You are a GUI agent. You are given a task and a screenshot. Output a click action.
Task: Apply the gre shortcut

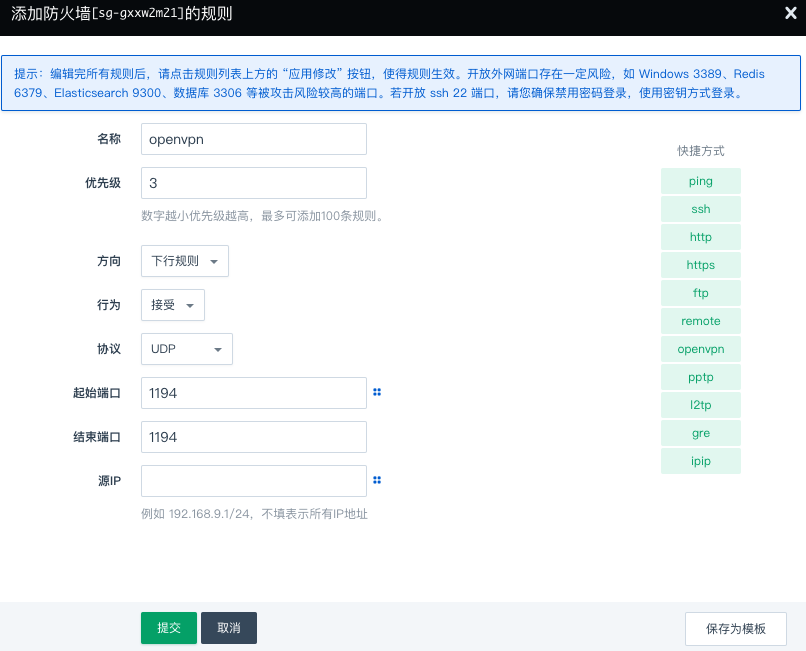pyautogui.click(x=701, y=433)
